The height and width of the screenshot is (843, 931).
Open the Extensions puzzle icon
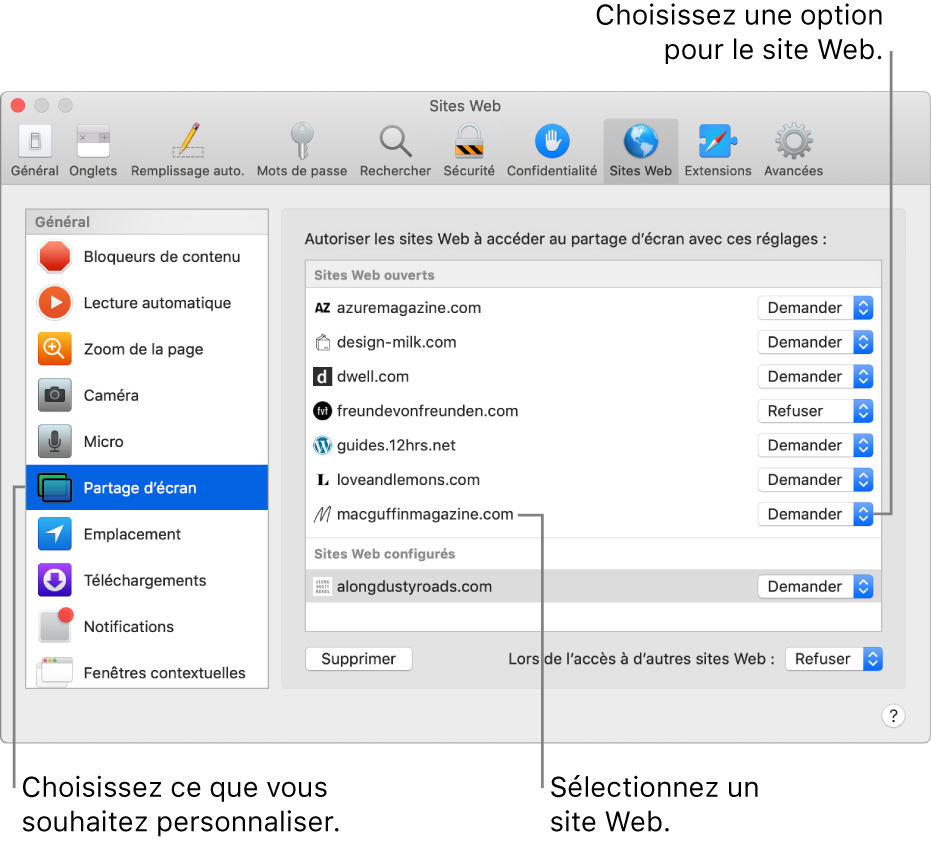[x=717, y=145]
